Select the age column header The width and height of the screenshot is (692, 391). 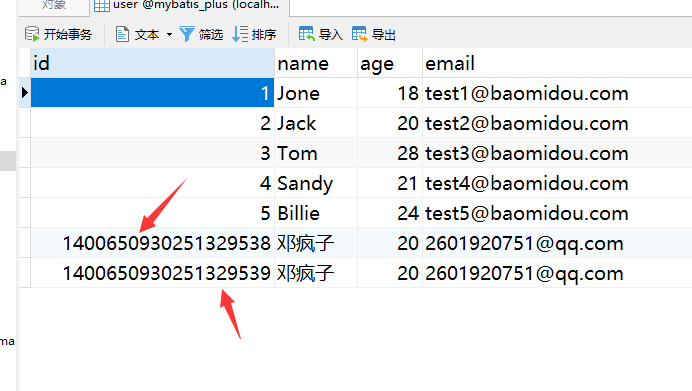point(390,63)
